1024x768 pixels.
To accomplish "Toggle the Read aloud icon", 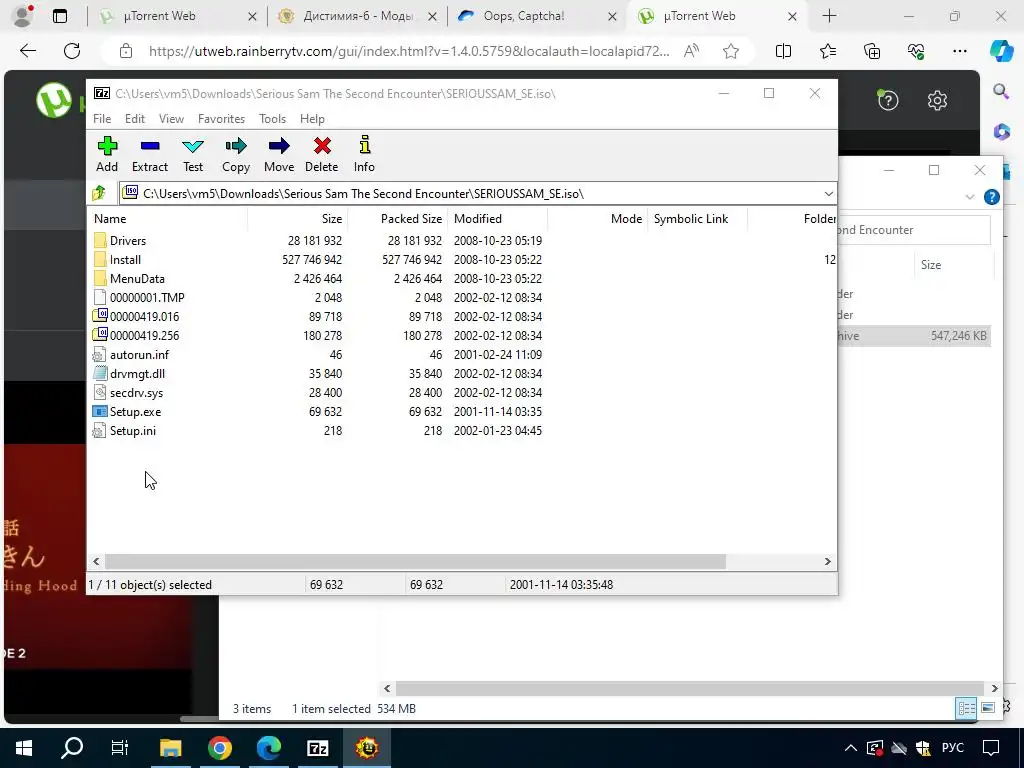I will click(691, 51).
